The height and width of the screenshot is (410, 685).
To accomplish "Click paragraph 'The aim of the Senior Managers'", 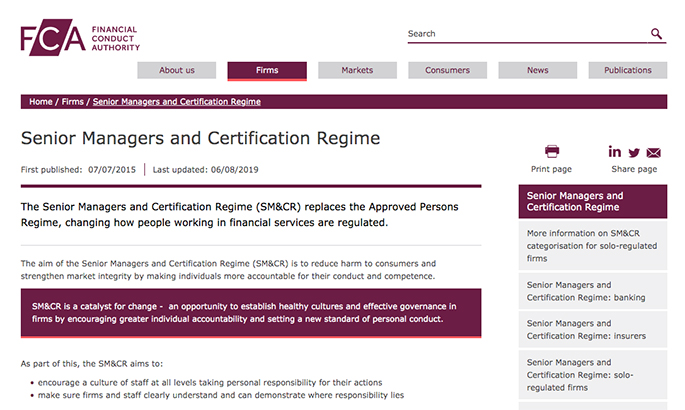I will coord(228,270).
